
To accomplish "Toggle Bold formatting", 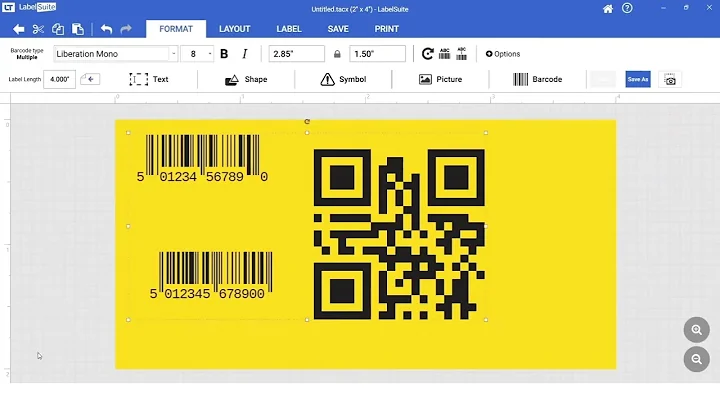I will coord(224,54).
